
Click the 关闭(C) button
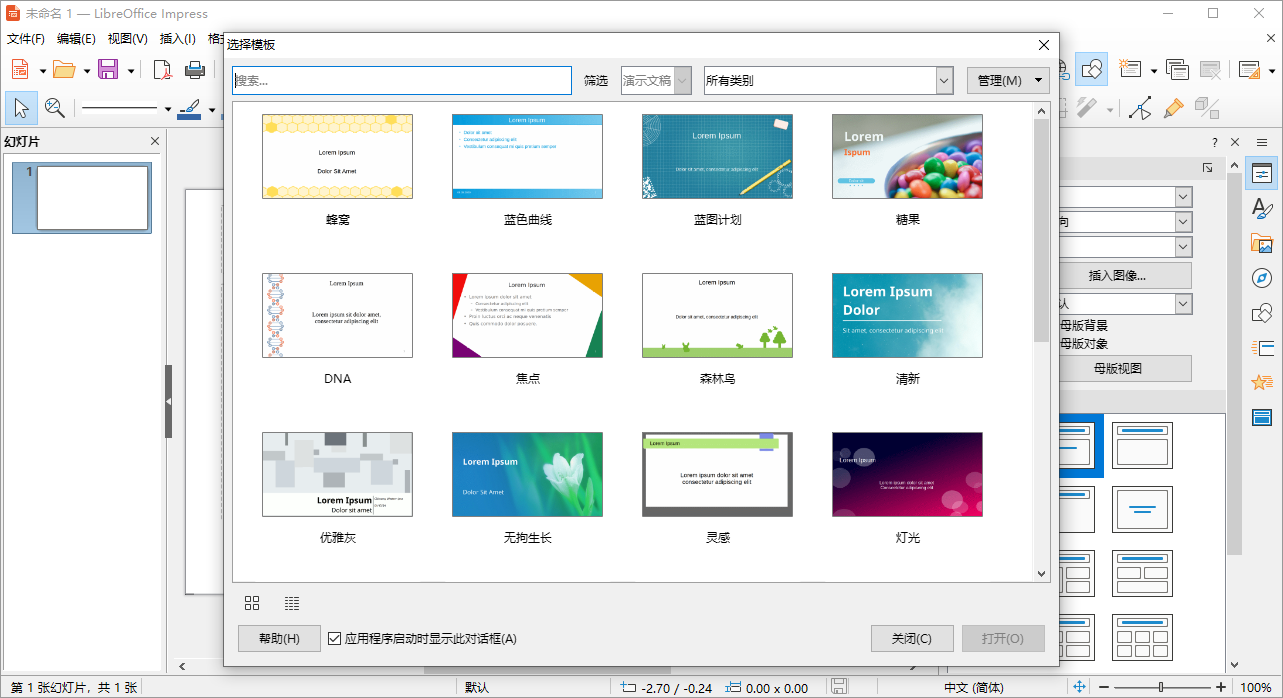(x=911, y=638)
